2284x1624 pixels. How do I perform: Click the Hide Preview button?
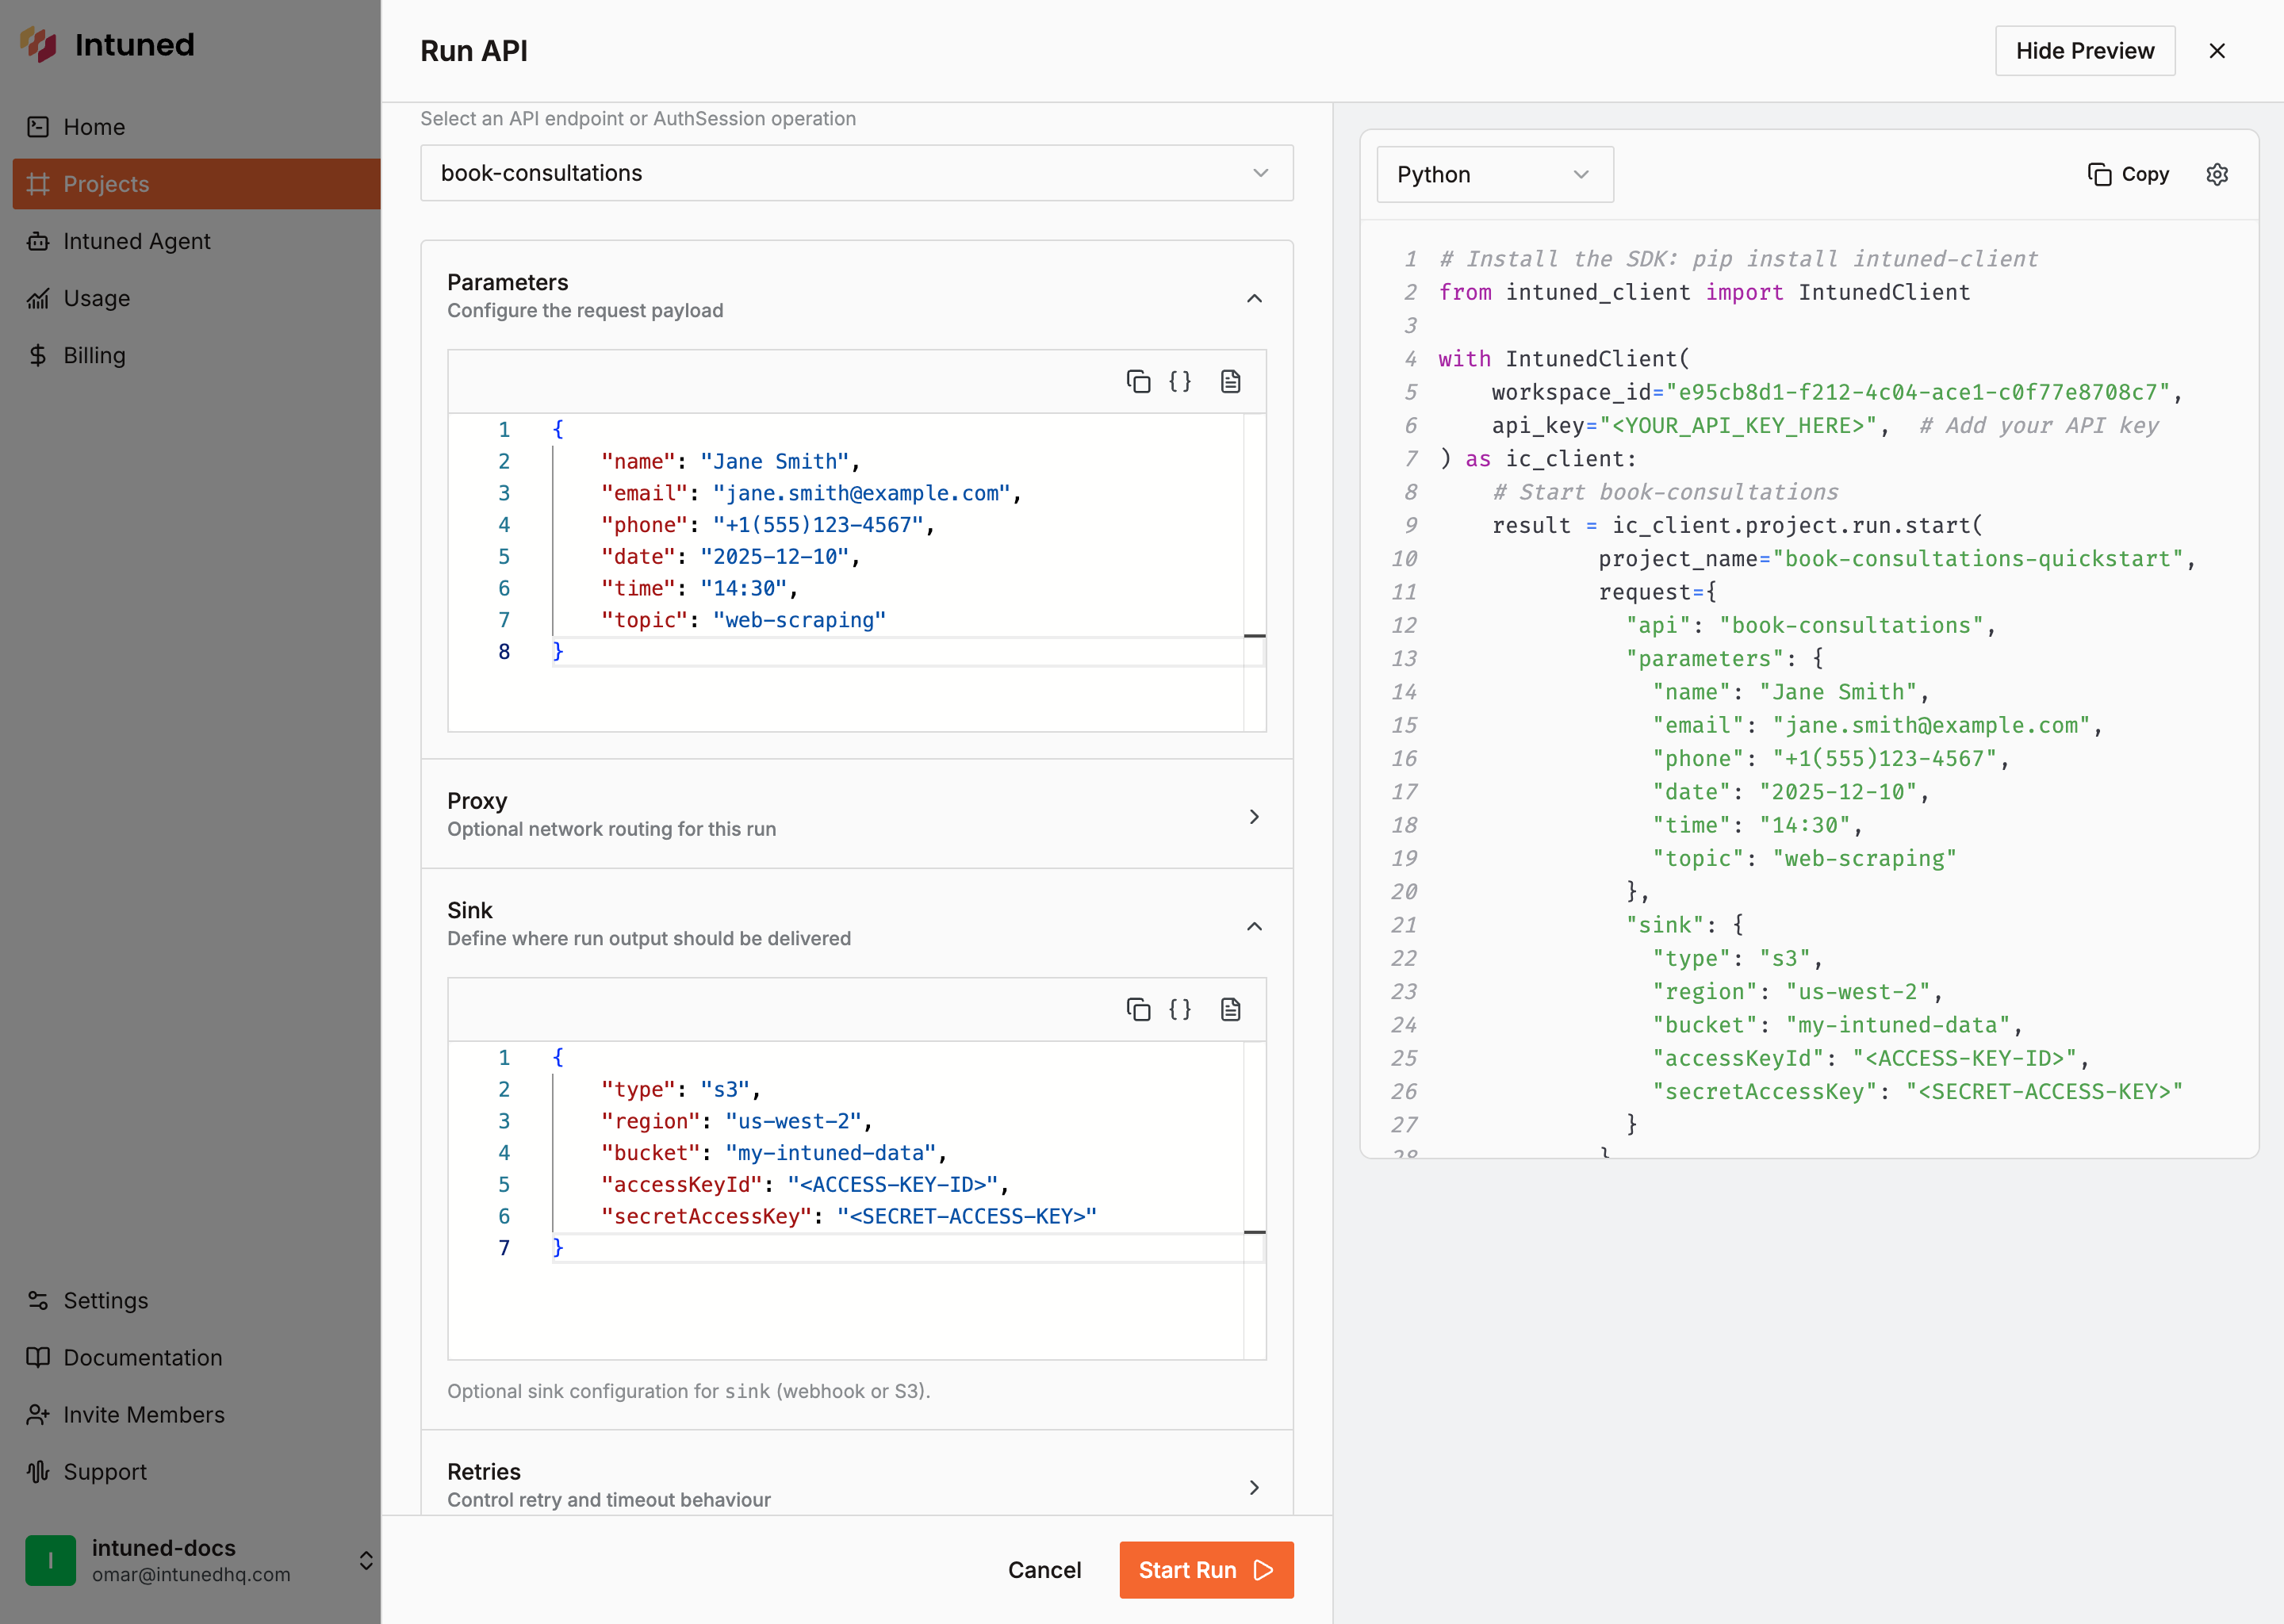click(2084, 51)
